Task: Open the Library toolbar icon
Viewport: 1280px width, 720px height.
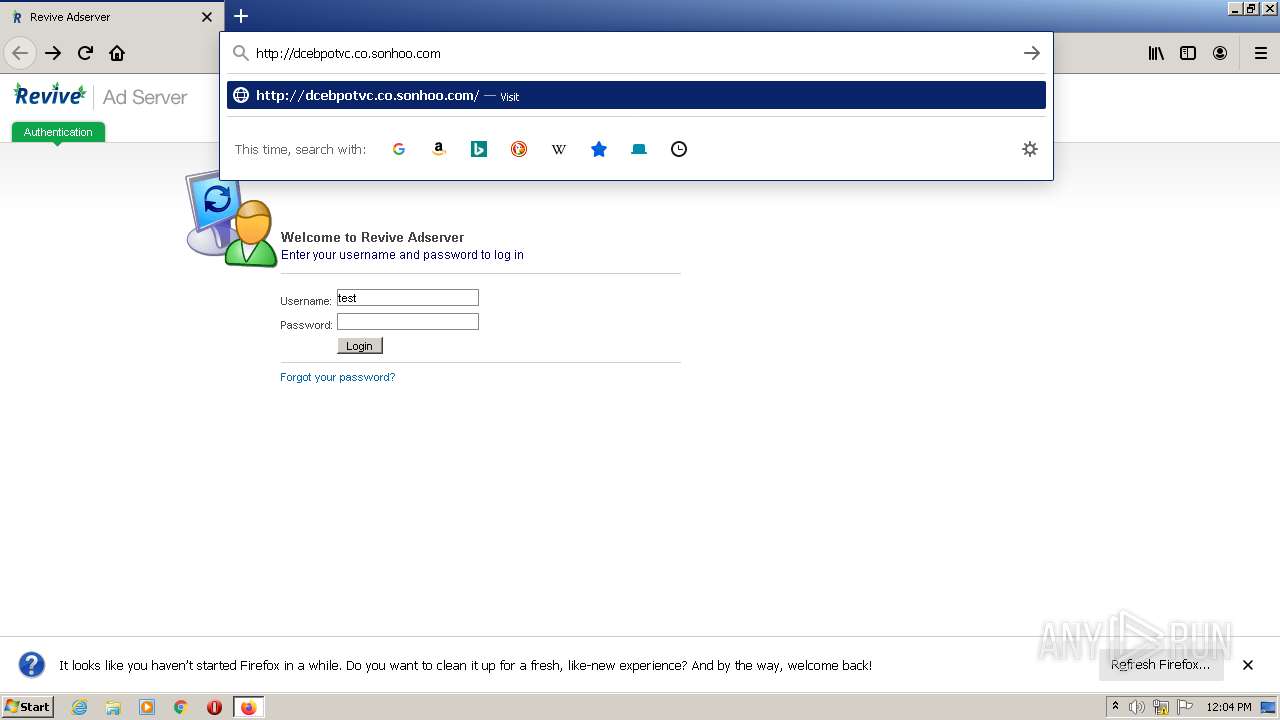Action: coord(1156,53)
